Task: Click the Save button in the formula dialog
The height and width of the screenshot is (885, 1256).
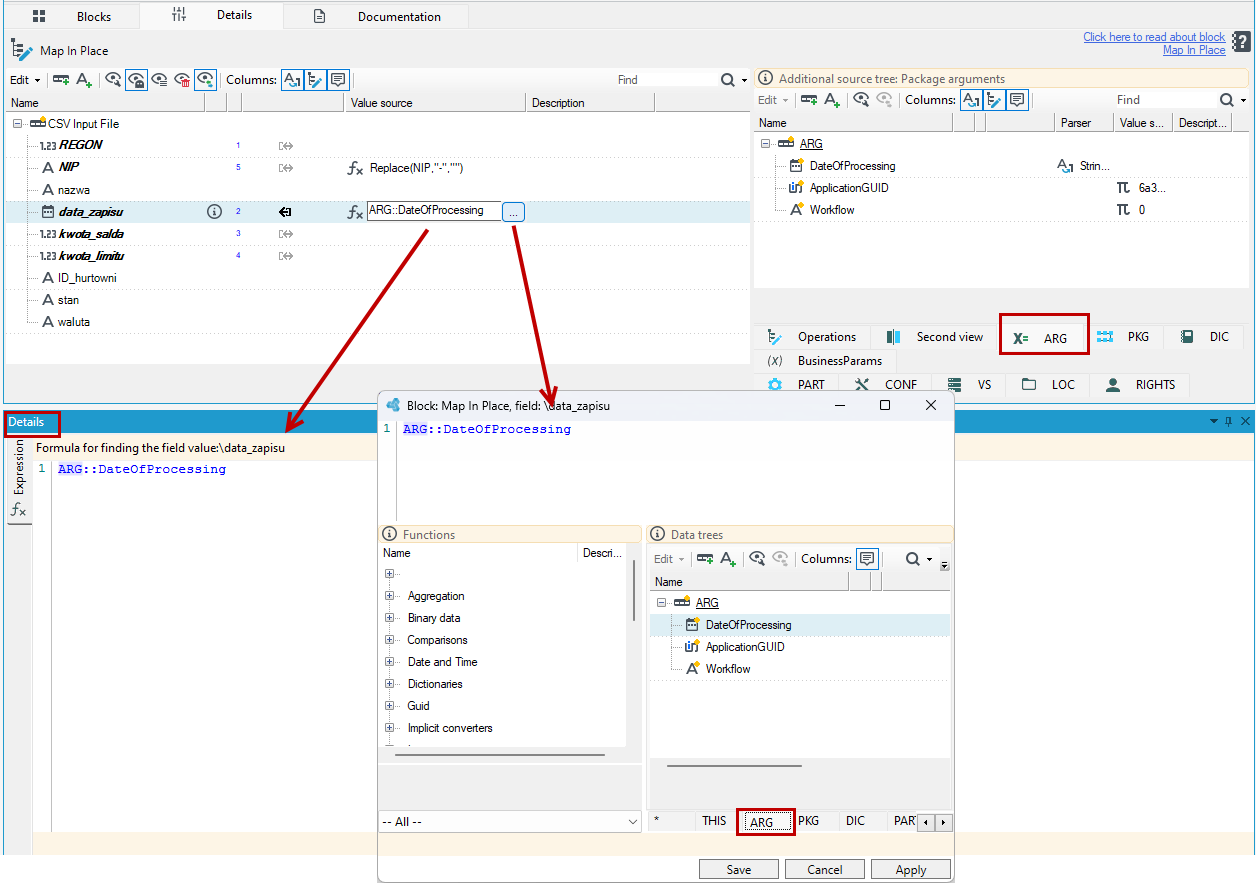Action: (739, 870)
